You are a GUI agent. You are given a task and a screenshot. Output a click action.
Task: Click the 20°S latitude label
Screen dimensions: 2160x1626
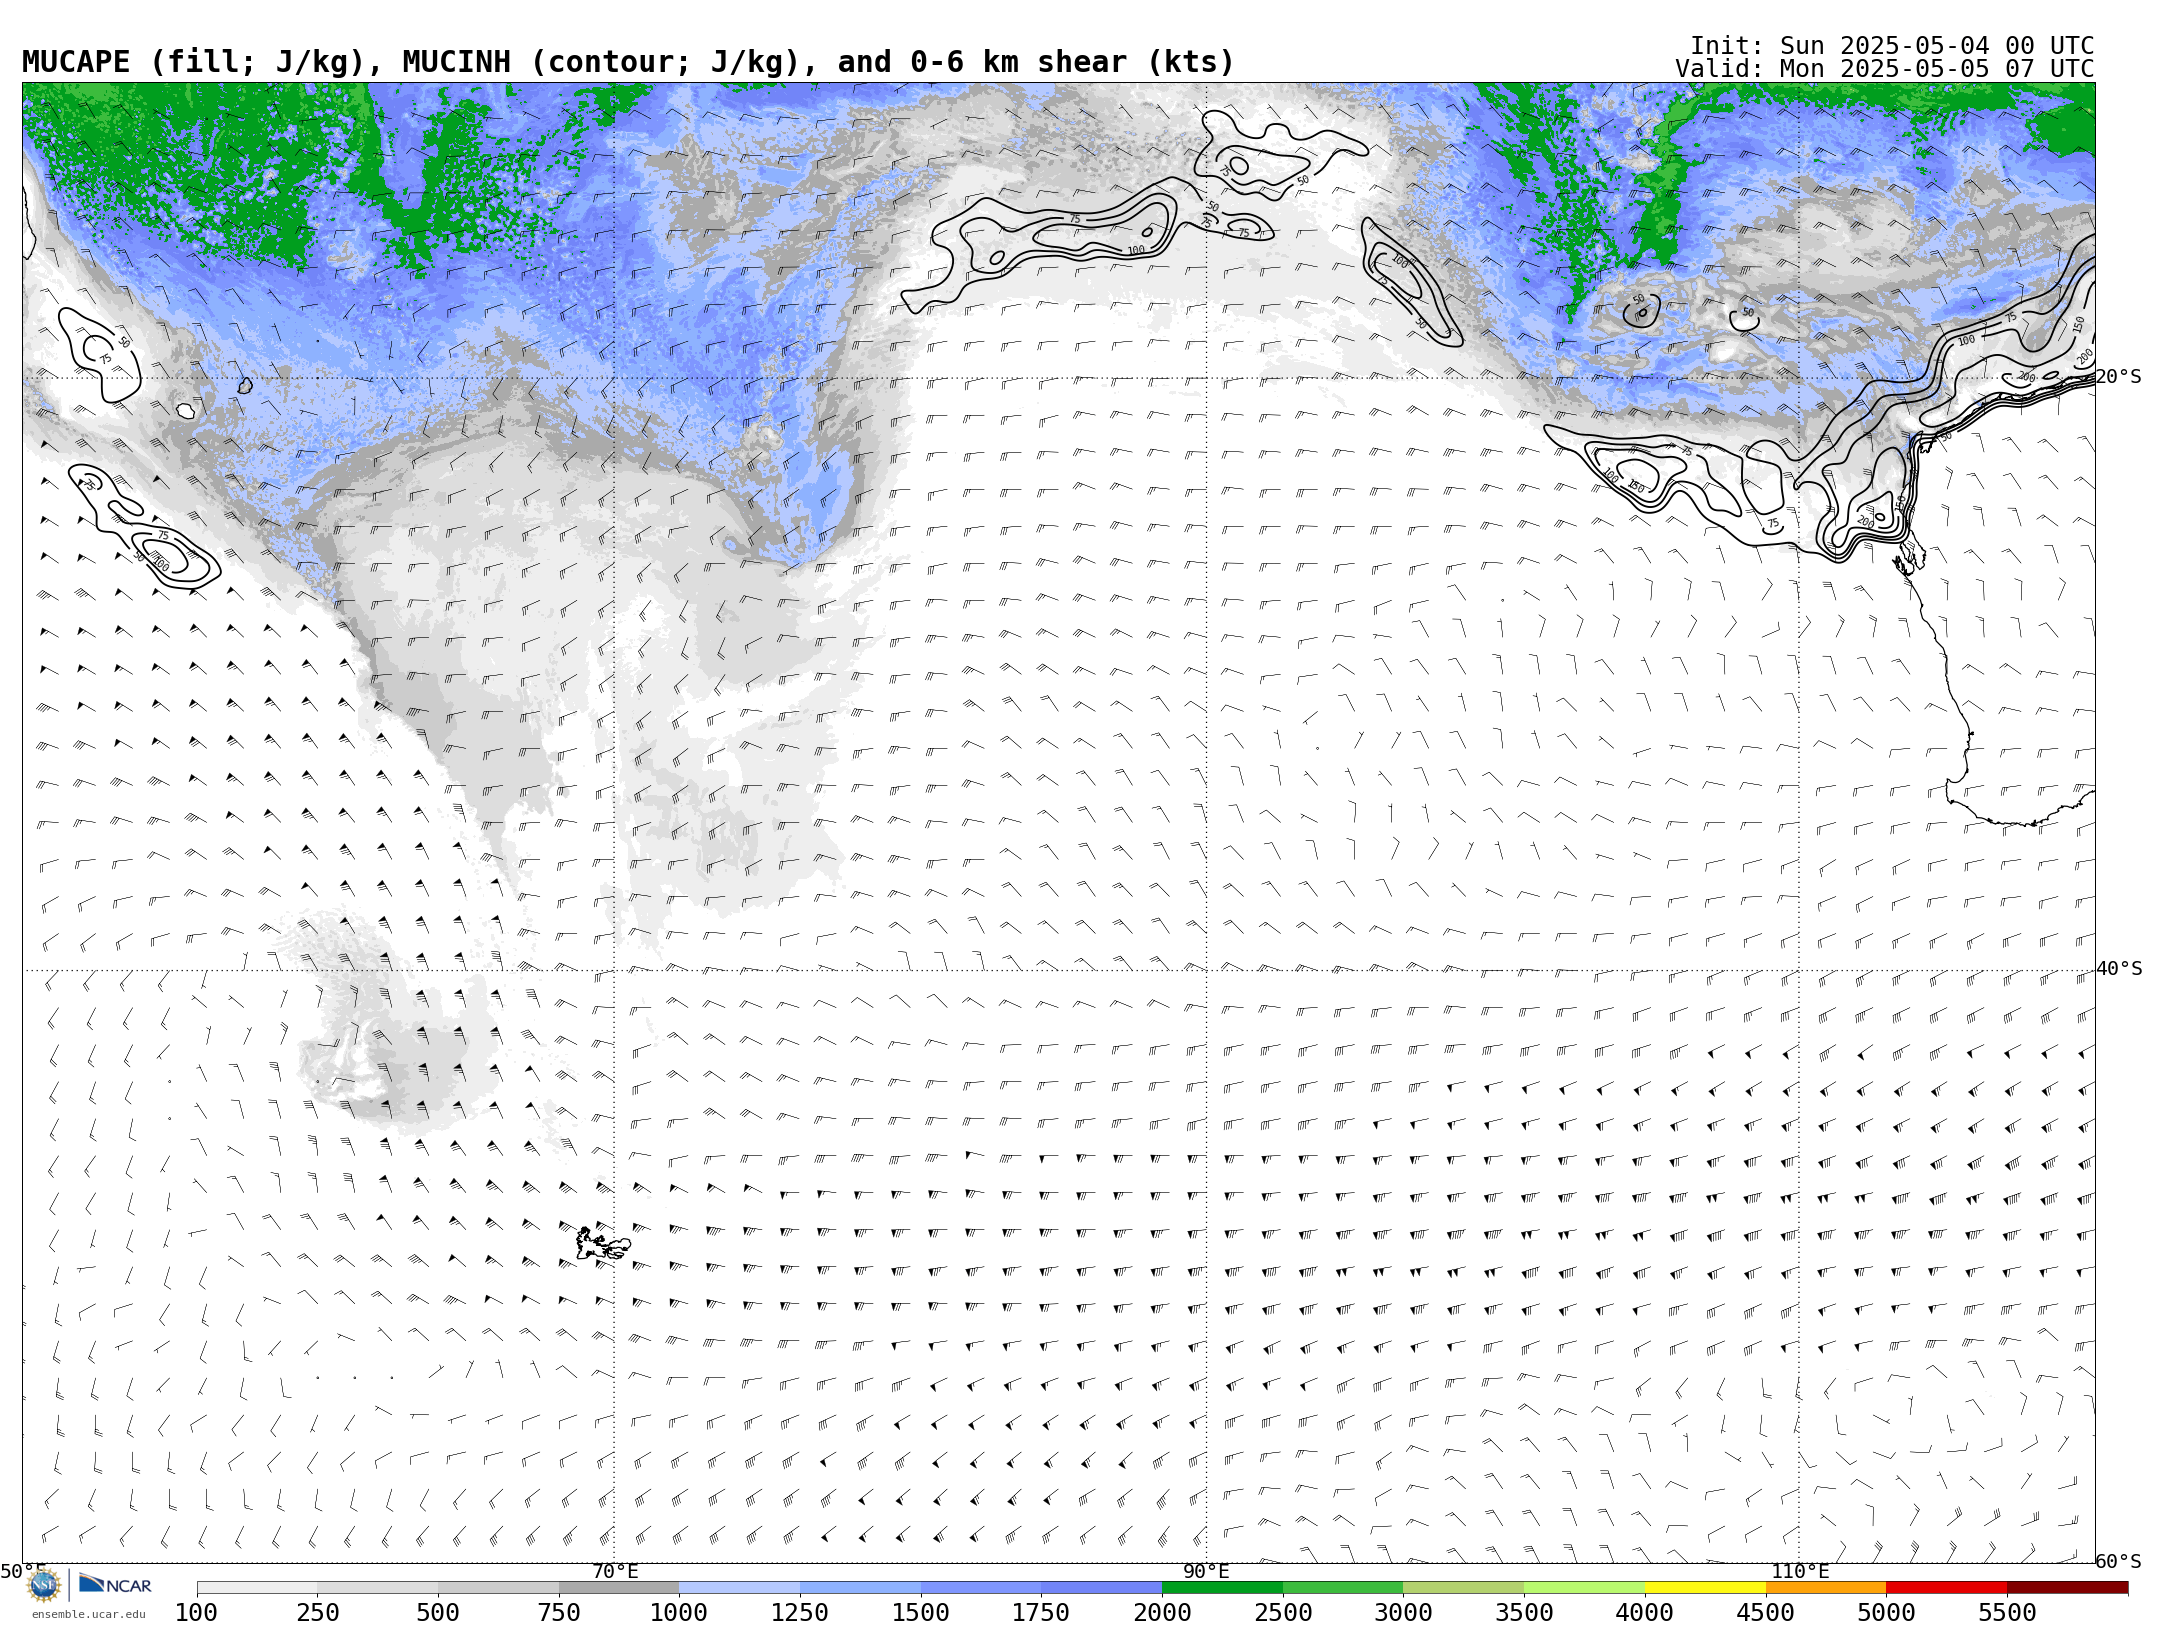[x=2119, y=377]
